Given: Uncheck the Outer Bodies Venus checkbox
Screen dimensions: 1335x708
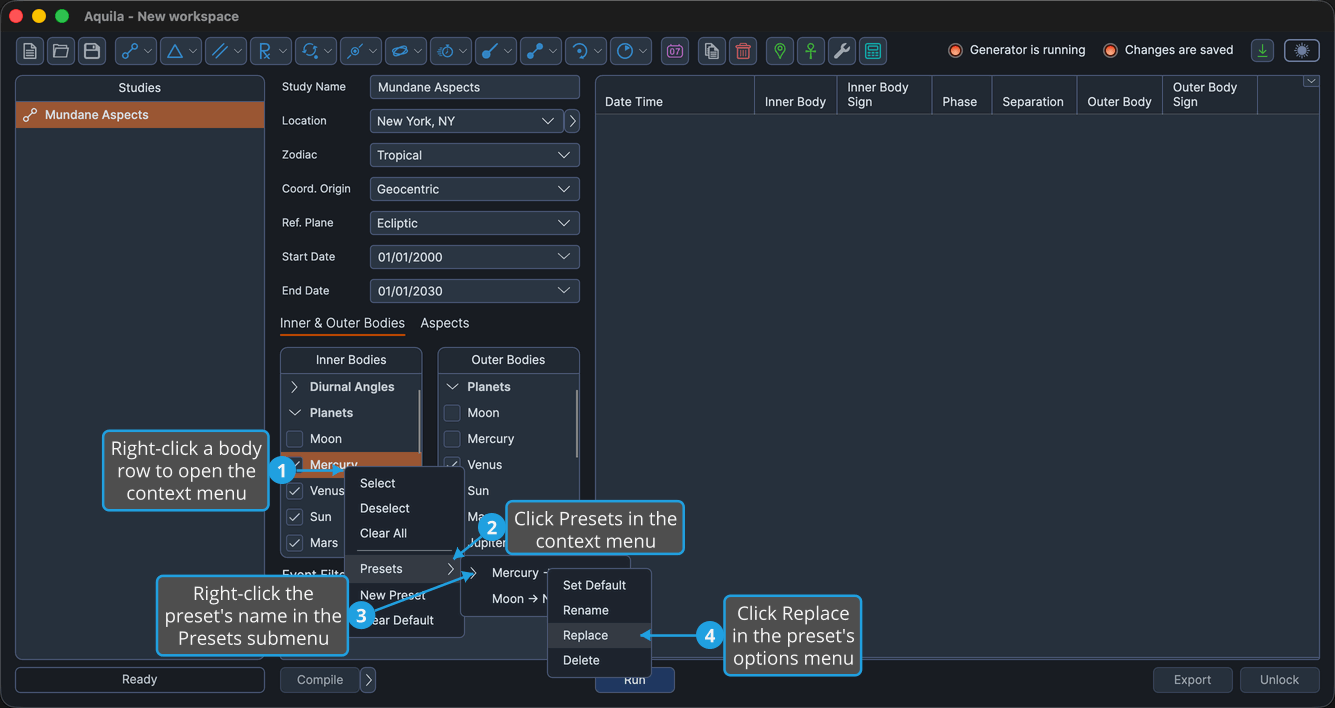Looking at the screenshot, I should [x=452, y=465].
